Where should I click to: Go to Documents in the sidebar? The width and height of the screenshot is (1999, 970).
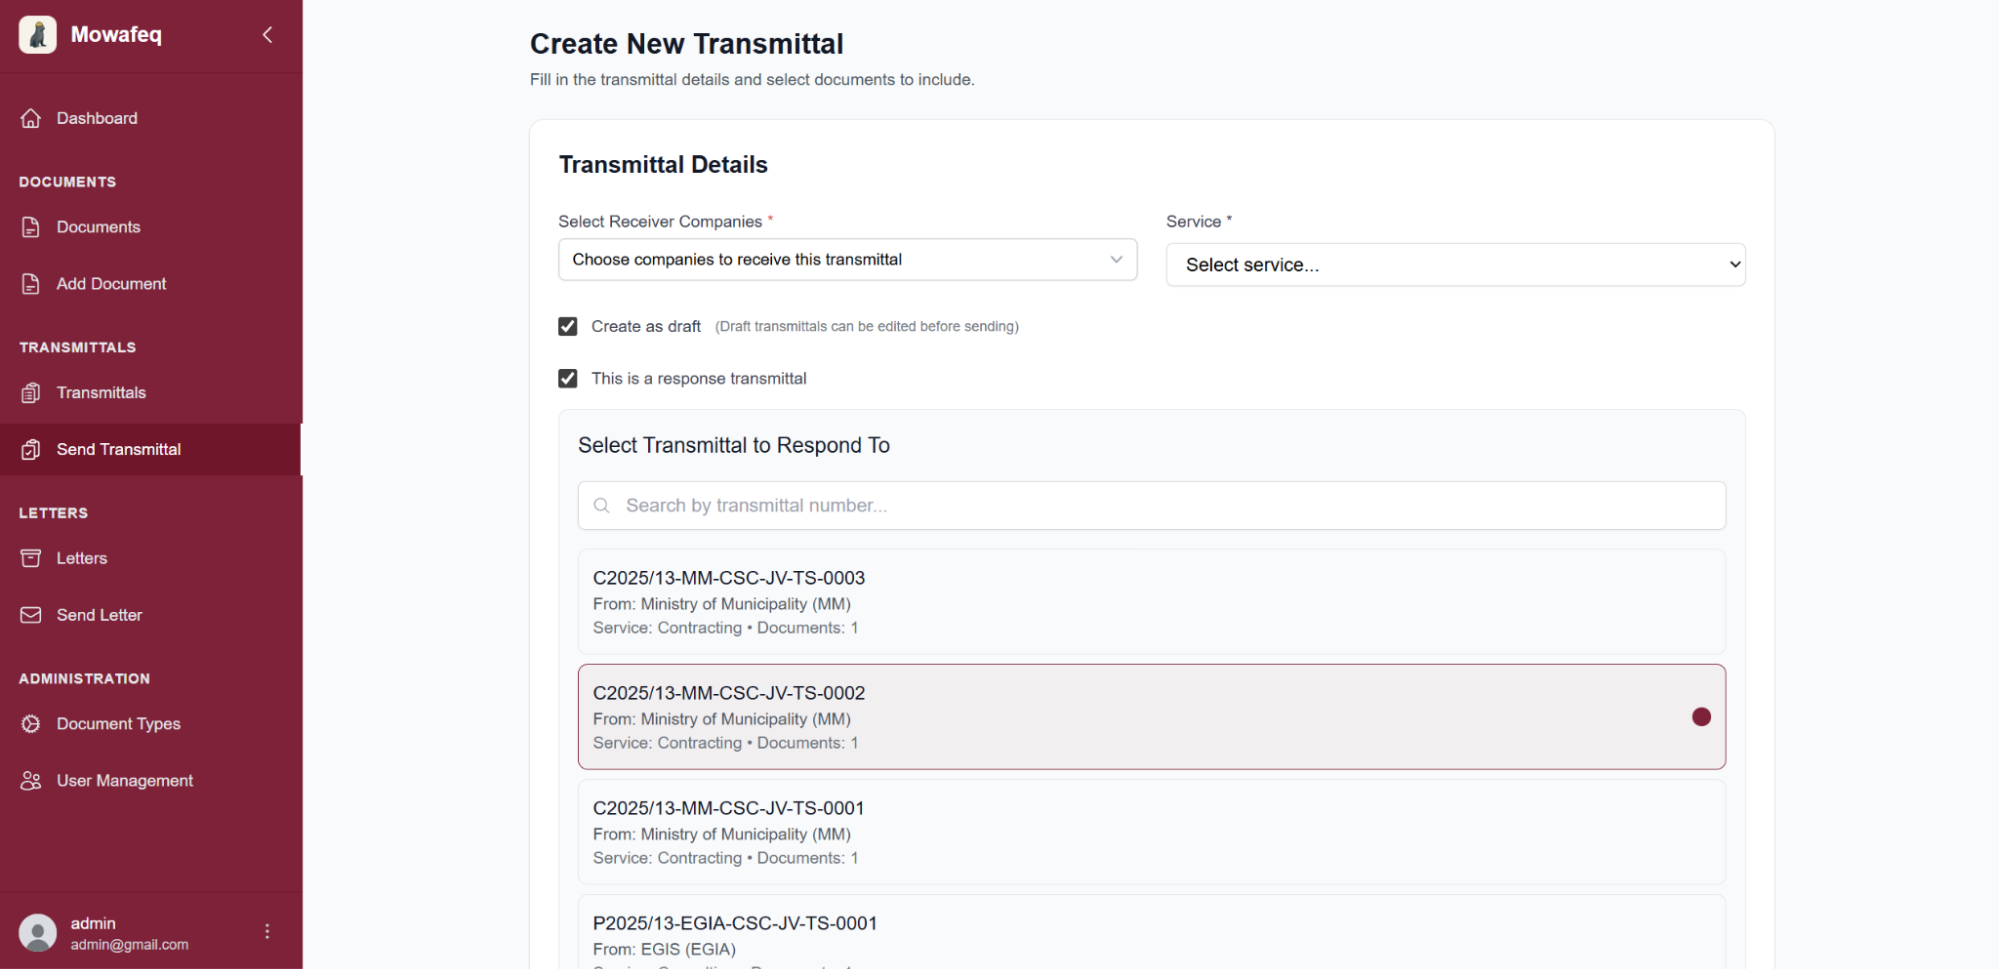coord(98,227)
